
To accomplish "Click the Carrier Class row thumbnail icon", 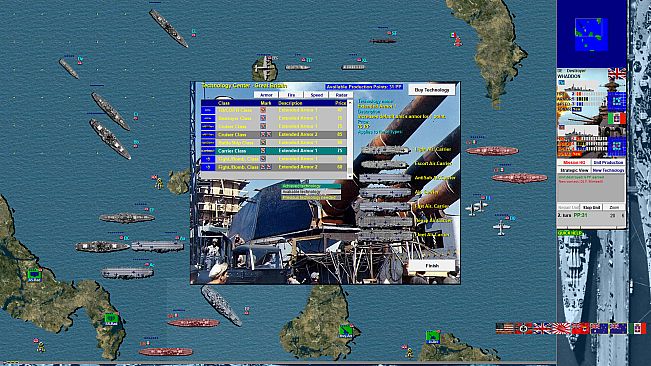I will point(208,151).
